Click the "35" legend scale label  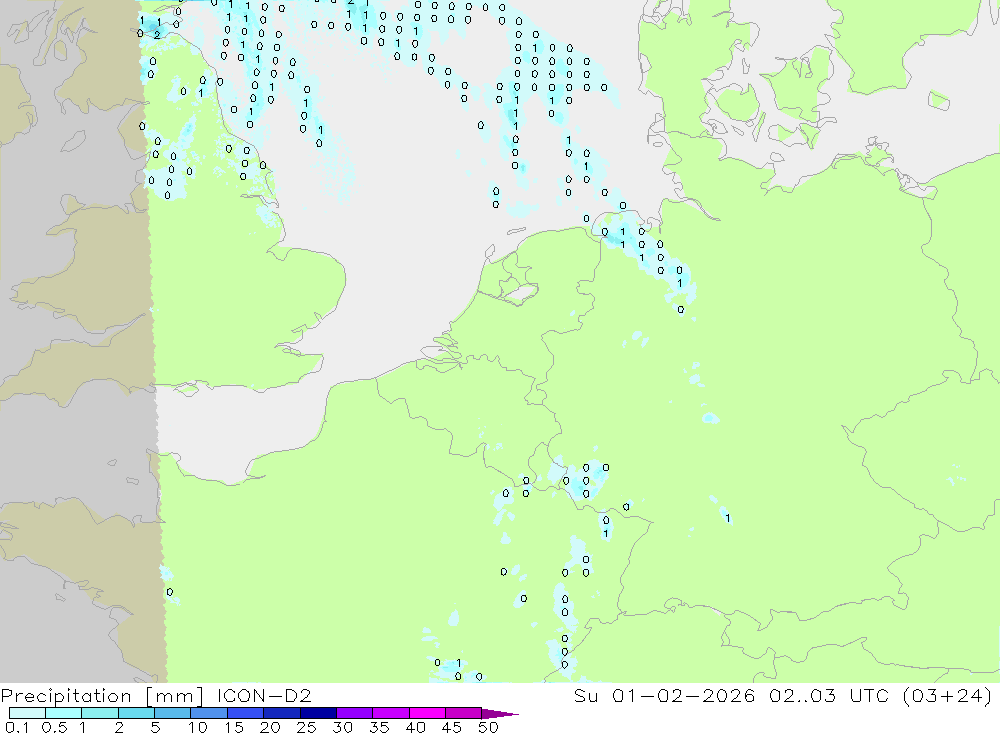tap(379, 727)
